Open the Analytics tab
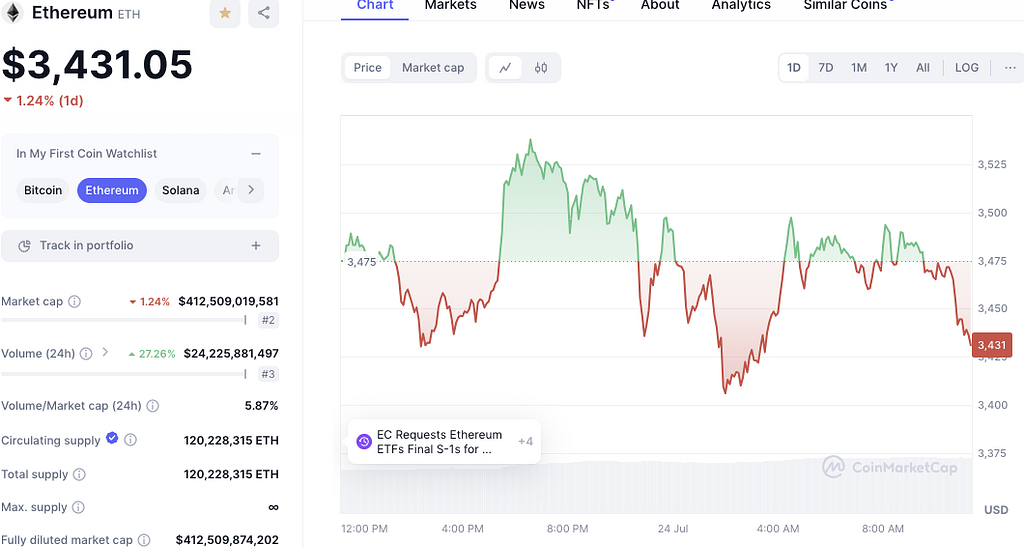The height and width of the screenshot is (548, 1024). click(x=741, y=5)
